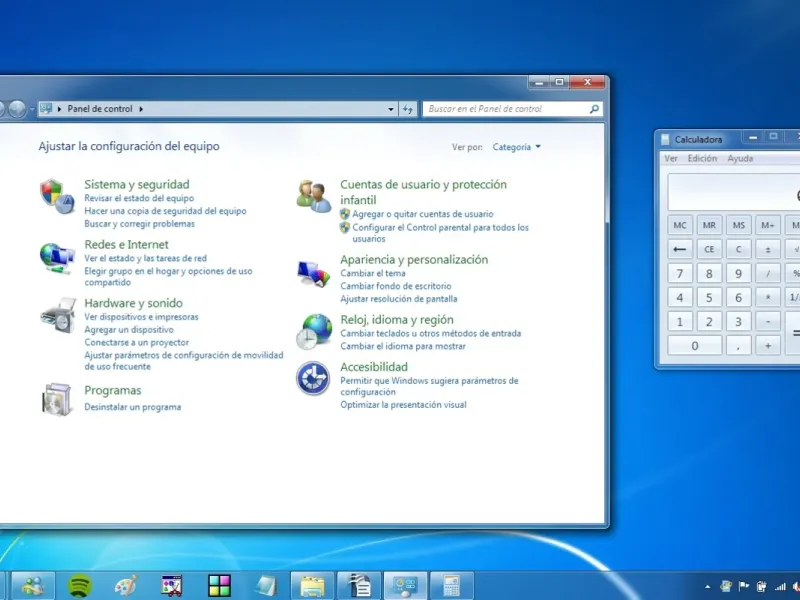
Task: Click the backspace arrow button in Calculadora
Action: [680, 249]
